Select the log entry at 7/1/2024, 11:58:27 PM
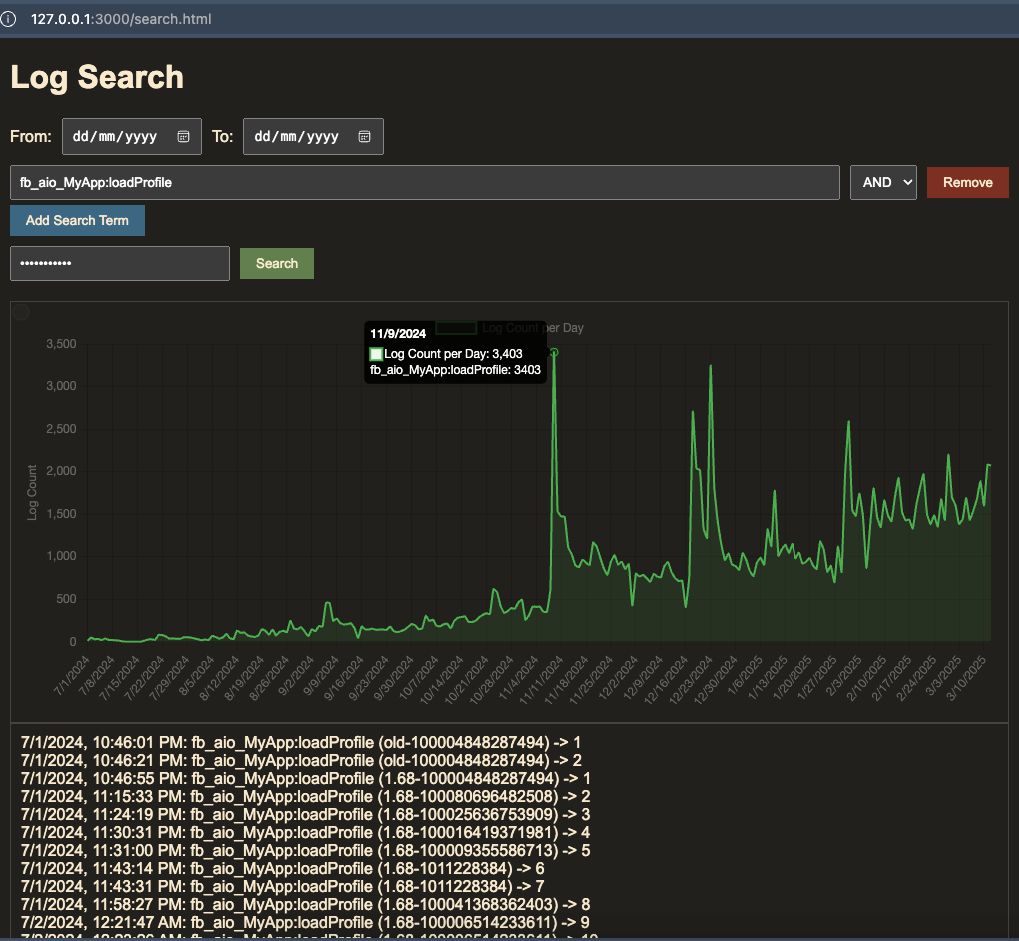 305,905
